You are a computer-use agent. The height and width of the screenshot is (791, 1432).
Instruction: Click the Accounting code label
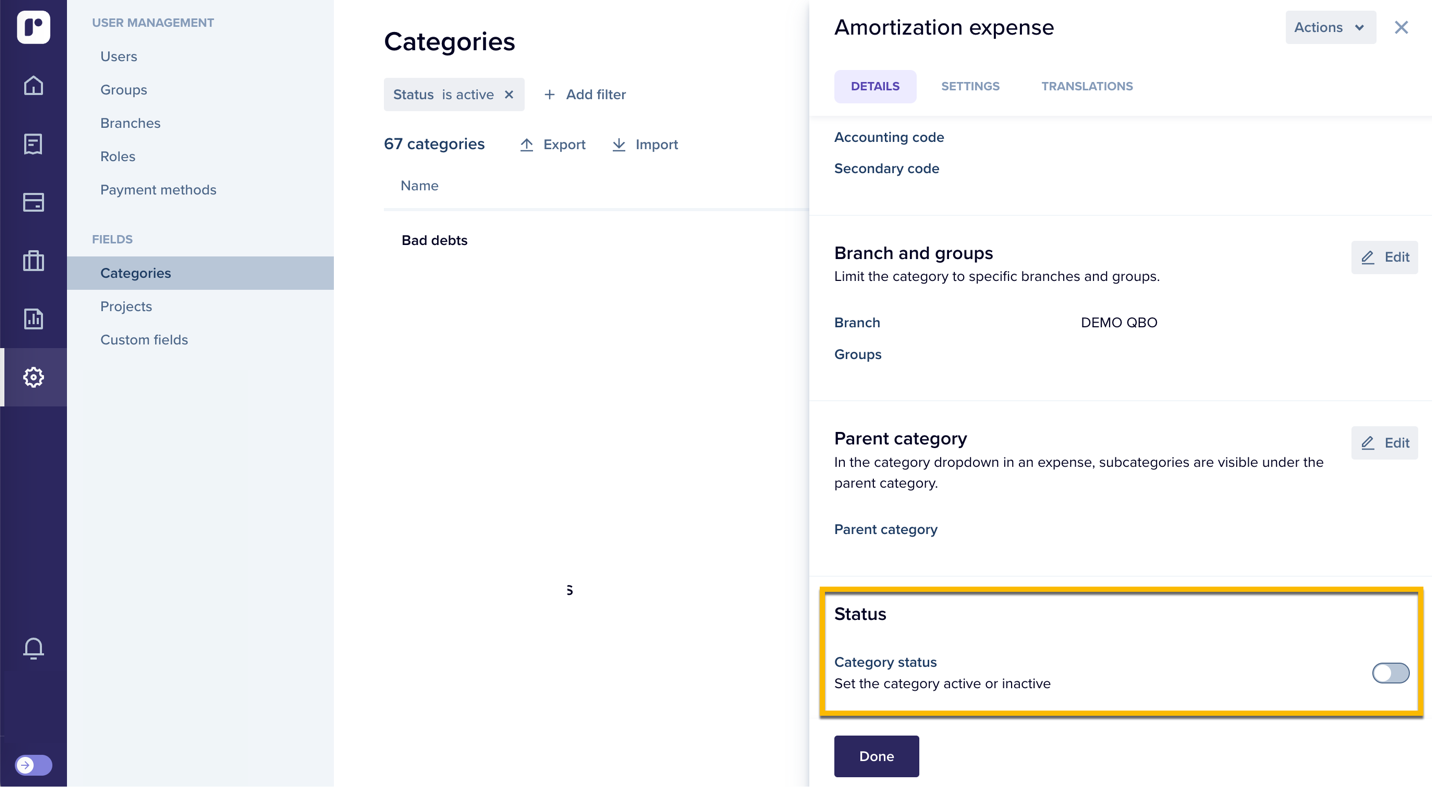[x=889, y=137]
